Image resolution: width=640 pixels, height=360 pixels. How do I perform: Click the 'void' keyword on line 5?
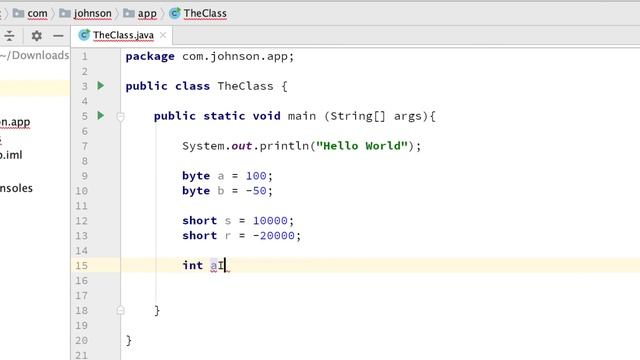(x=266, y=116)
